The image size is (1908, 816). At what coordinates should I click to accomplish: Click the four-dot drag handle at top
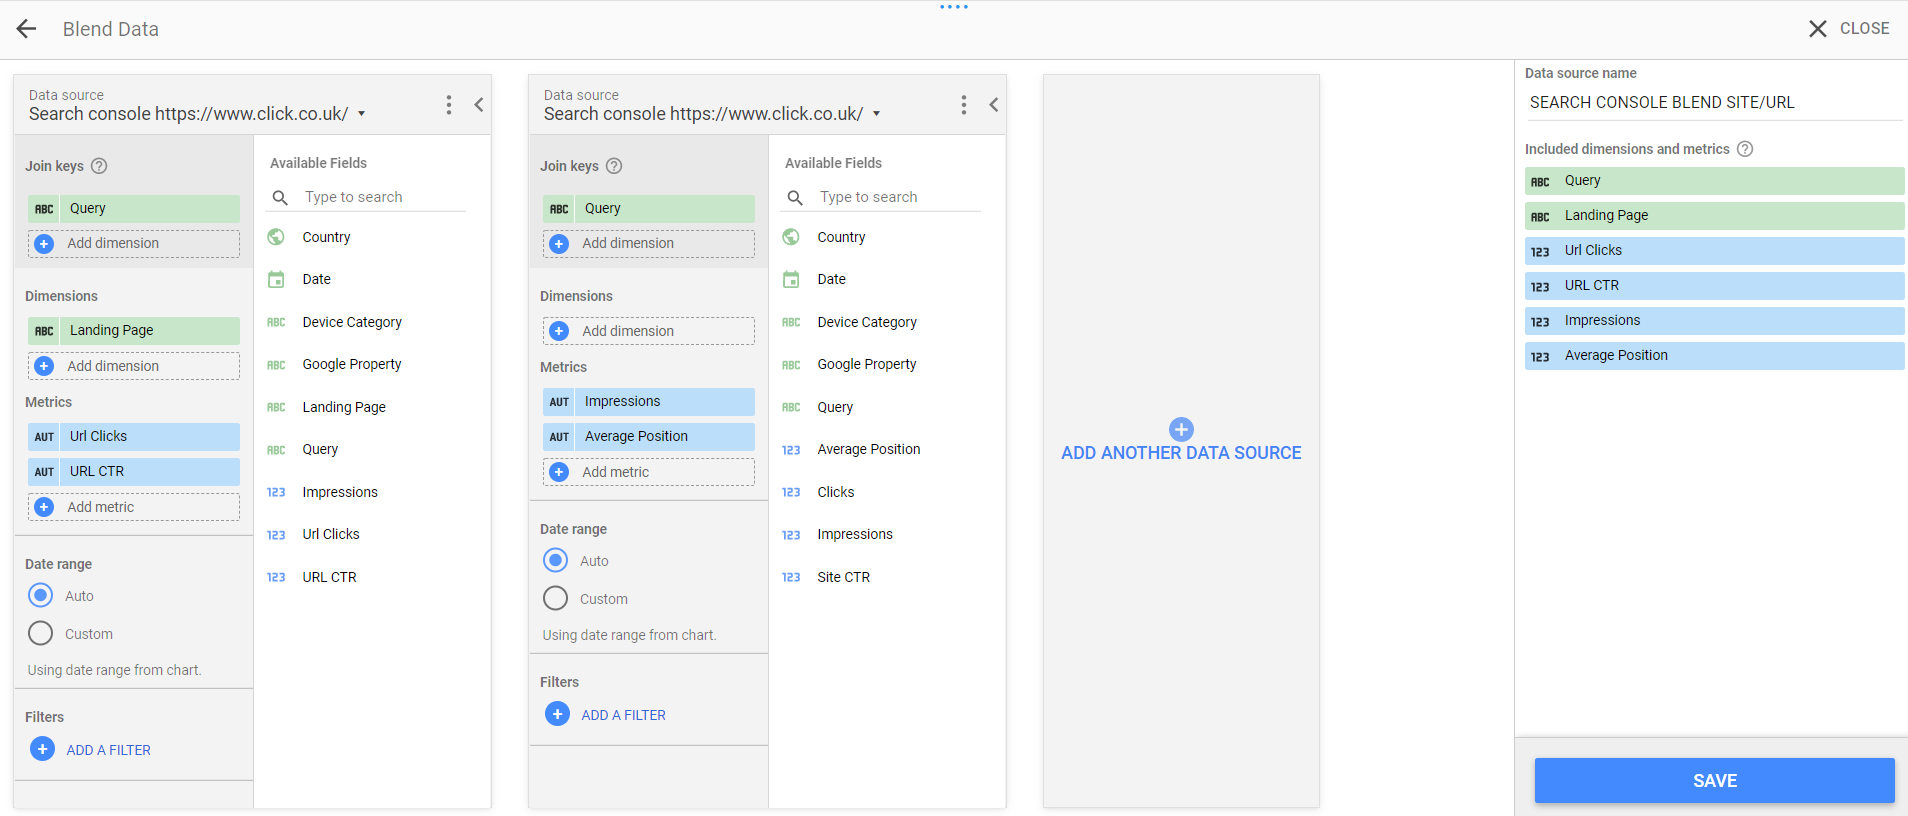(x=954, y=7)
